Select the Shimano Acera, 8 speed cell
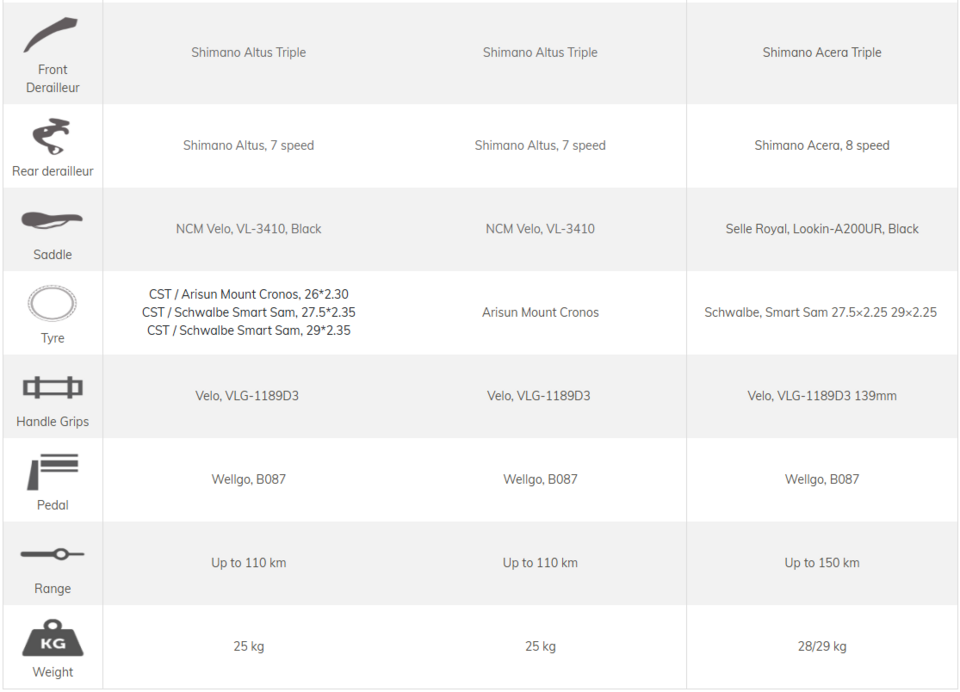 click(822, 146)
